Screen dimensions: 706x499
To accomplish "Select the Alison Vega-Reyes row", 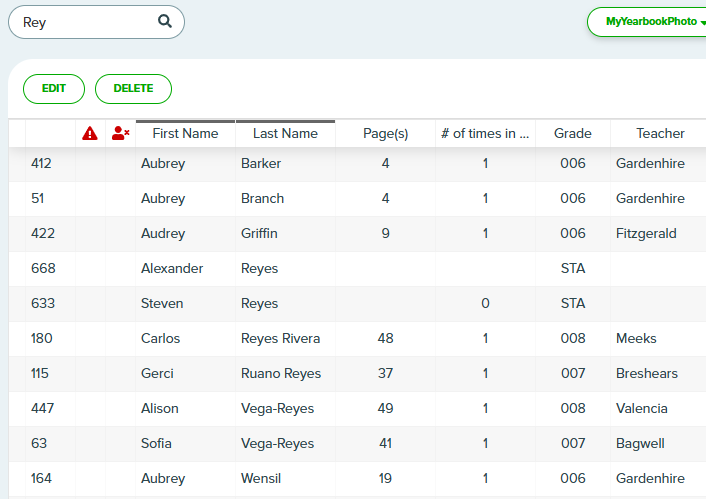I will point(358,408).
